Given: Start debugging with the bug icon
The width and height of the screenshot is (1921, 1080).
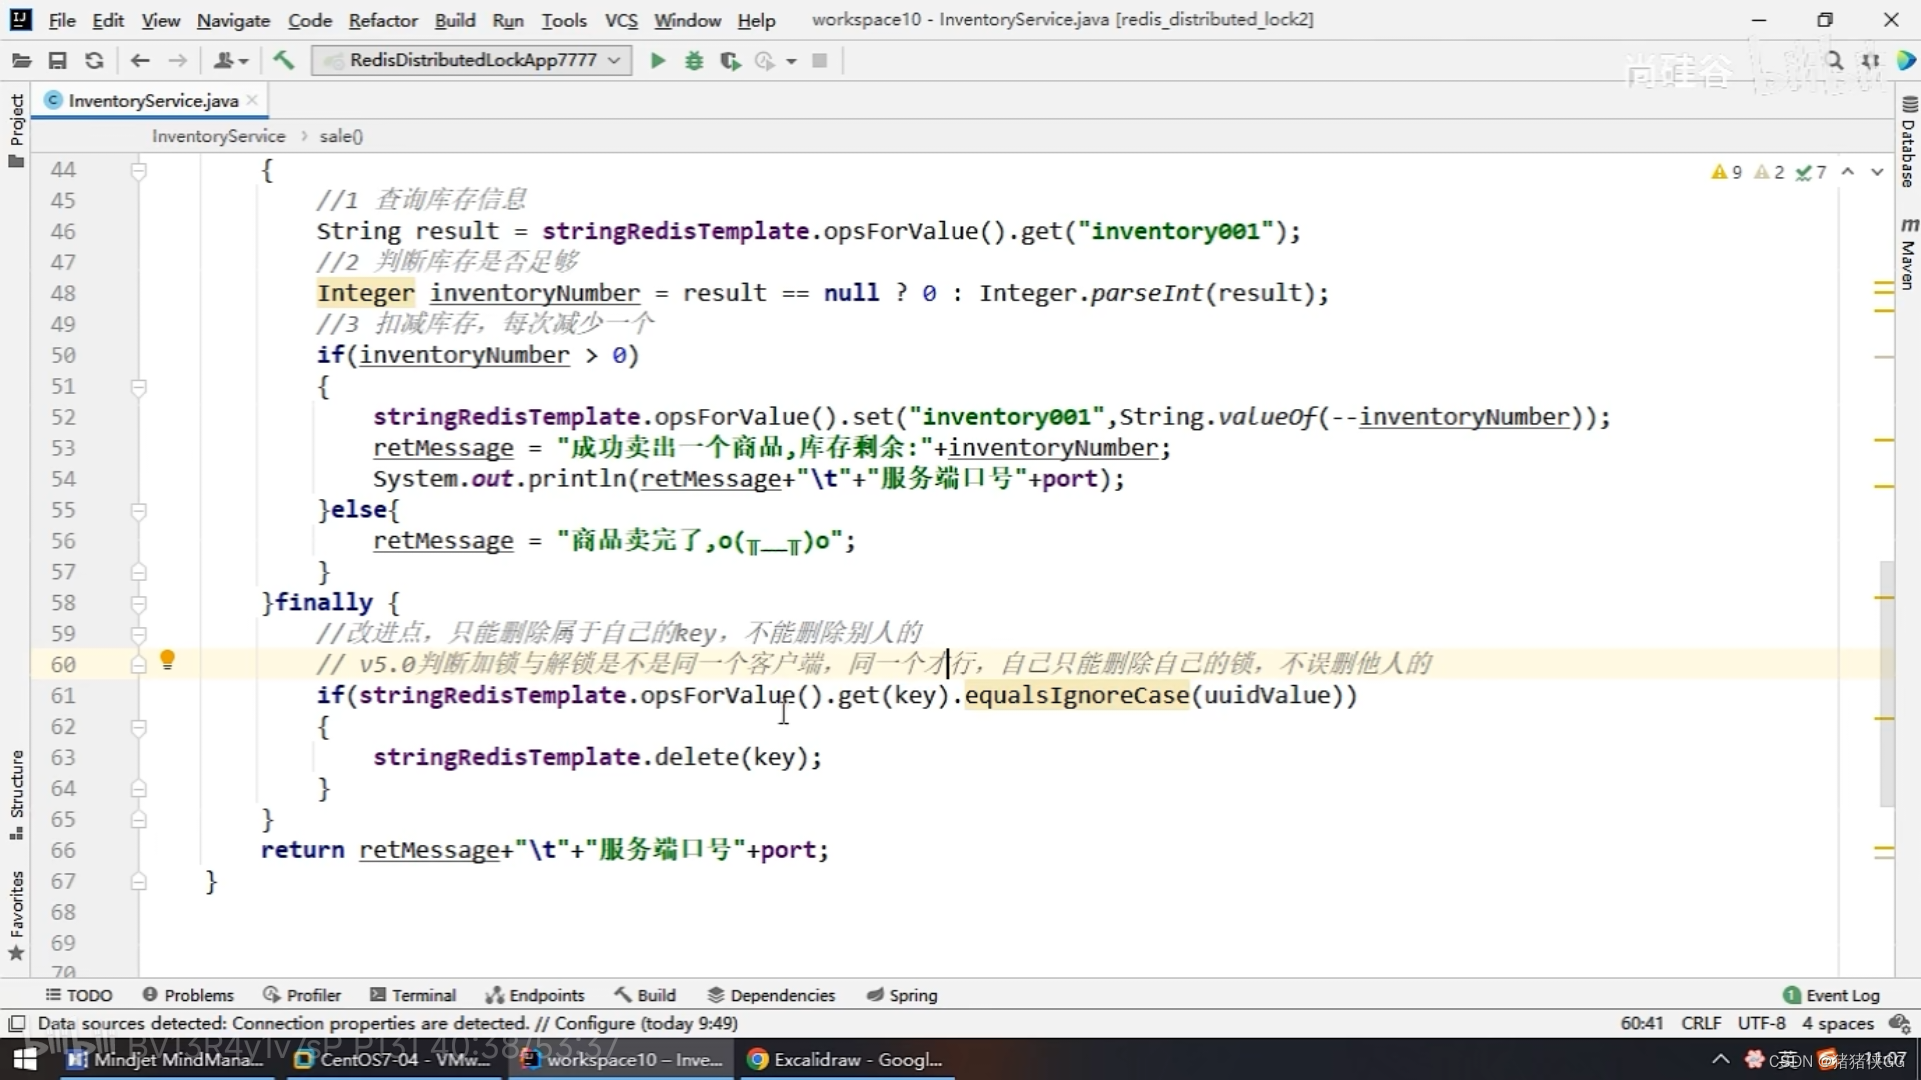Looking at the screenshot, I should [x=694, y=61].
